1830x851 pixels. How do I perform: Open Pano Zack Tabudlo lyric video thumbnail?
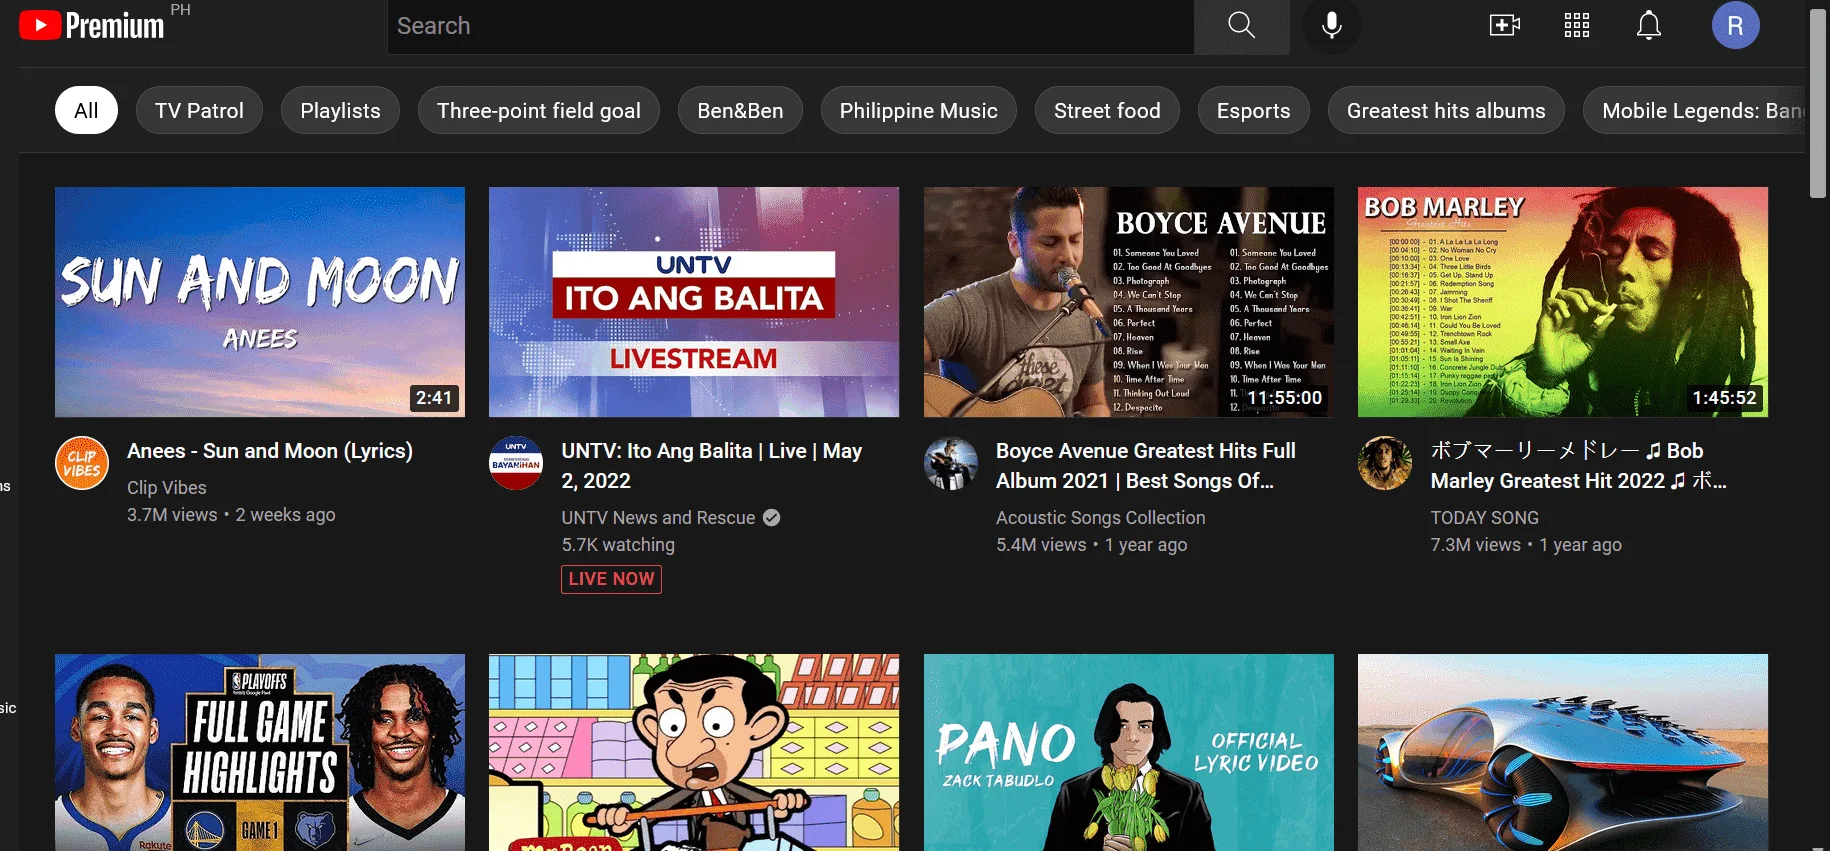tap(1129, 752)
